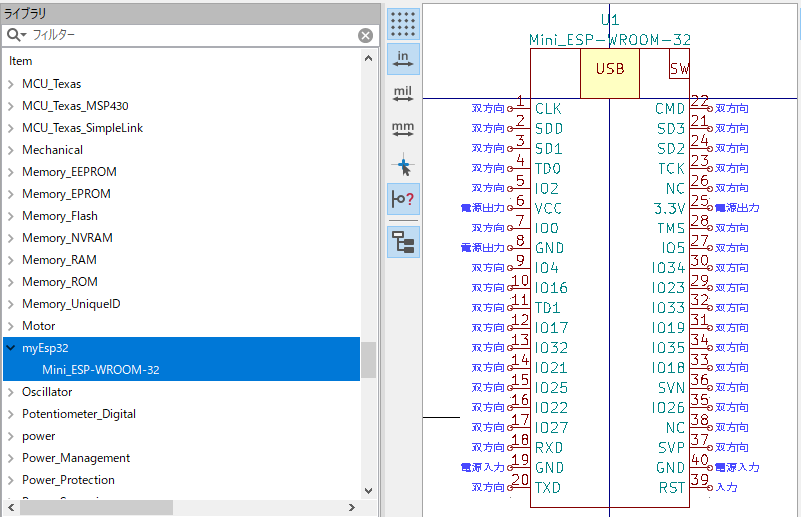Toggle full-window crosshair cursor

click(403, 165)
